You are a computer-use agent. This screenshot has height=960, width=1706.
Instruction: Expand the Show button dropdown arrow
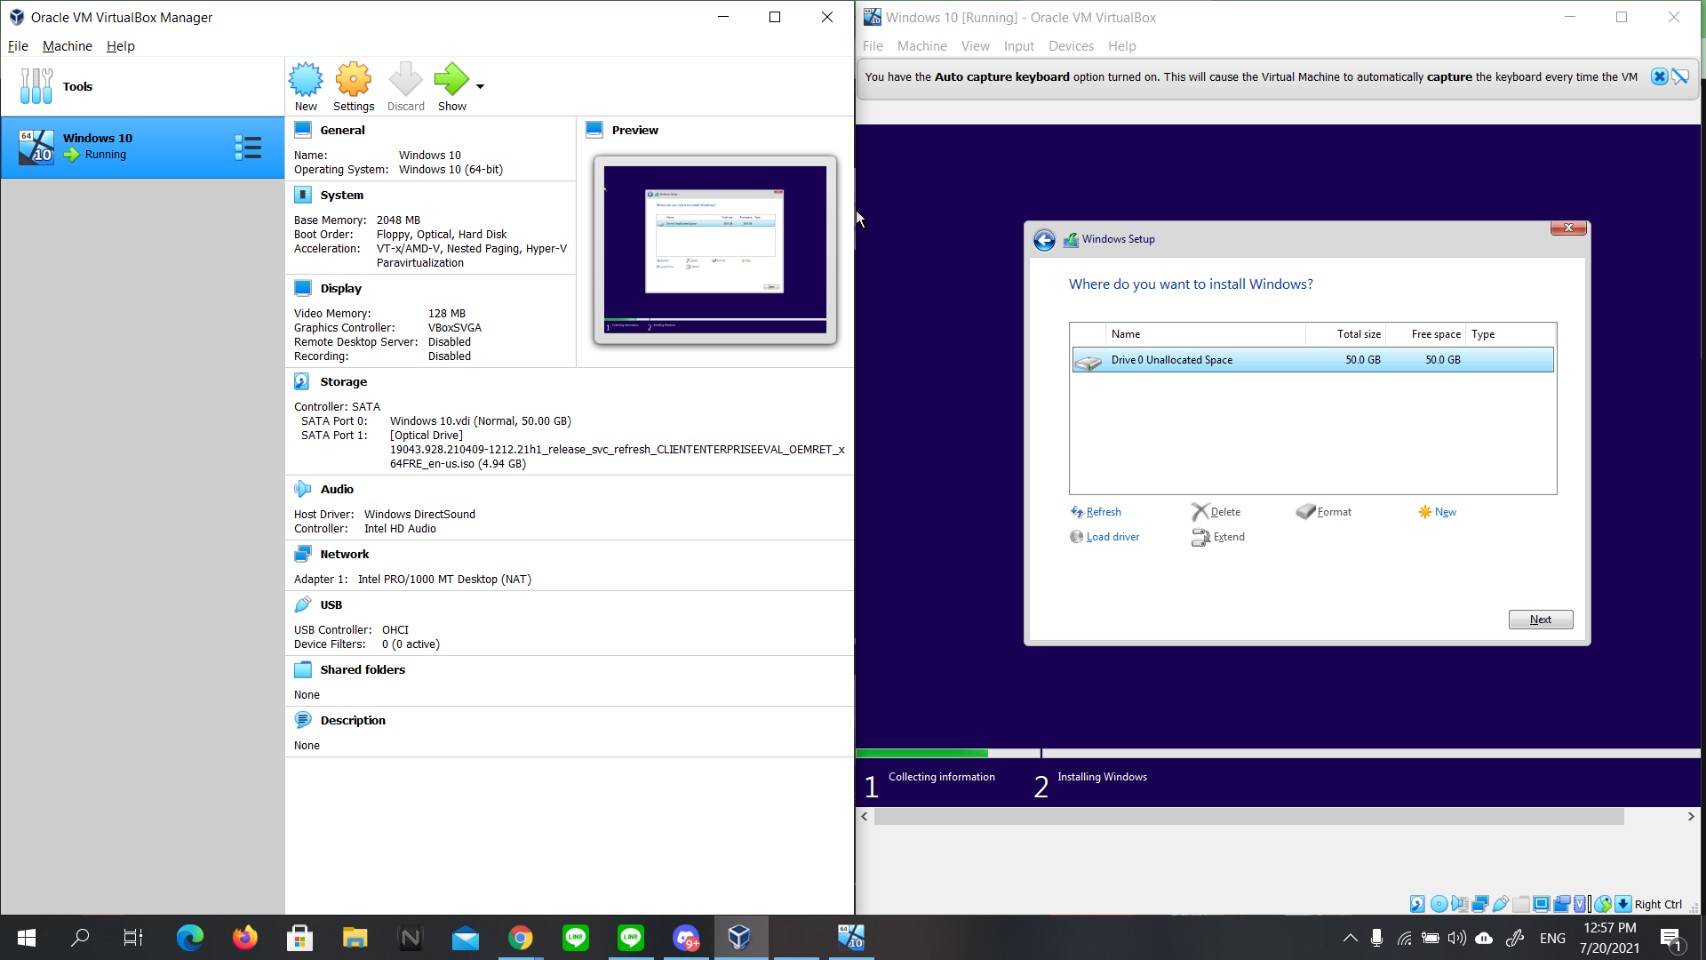tap(480, 86)
